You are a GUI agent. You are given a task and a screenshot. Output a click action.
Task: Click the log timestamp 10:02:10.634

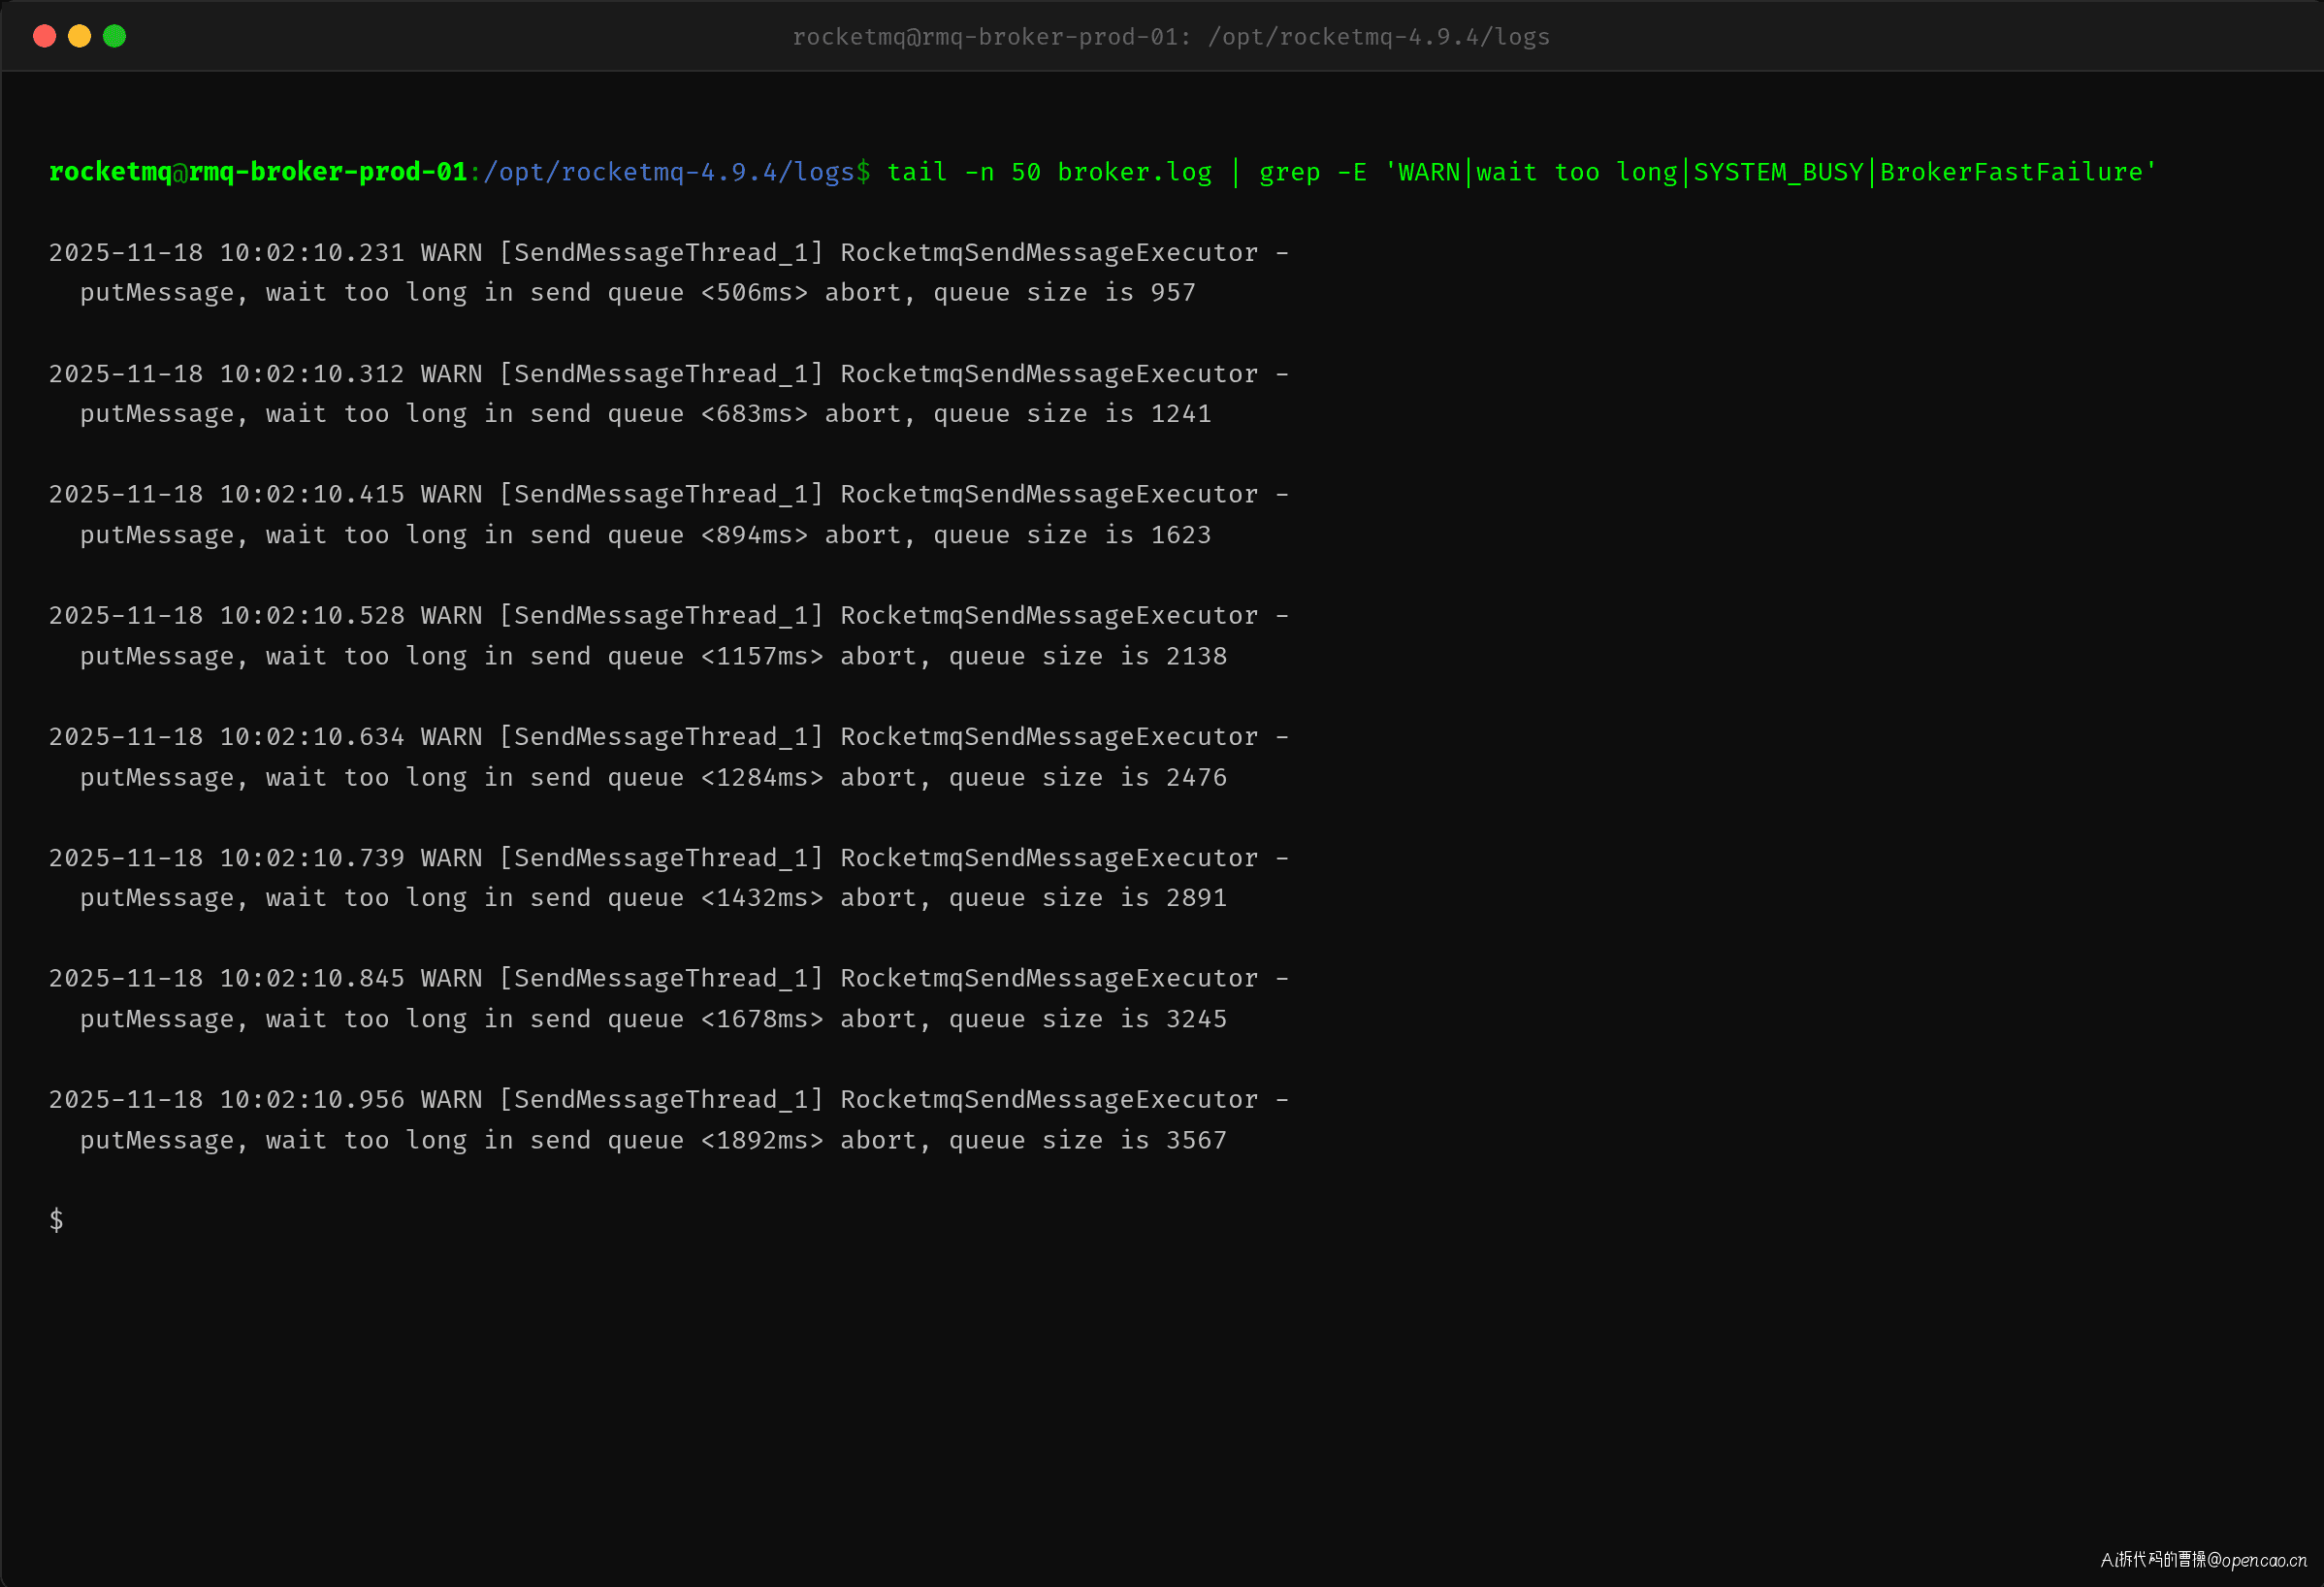312,736
